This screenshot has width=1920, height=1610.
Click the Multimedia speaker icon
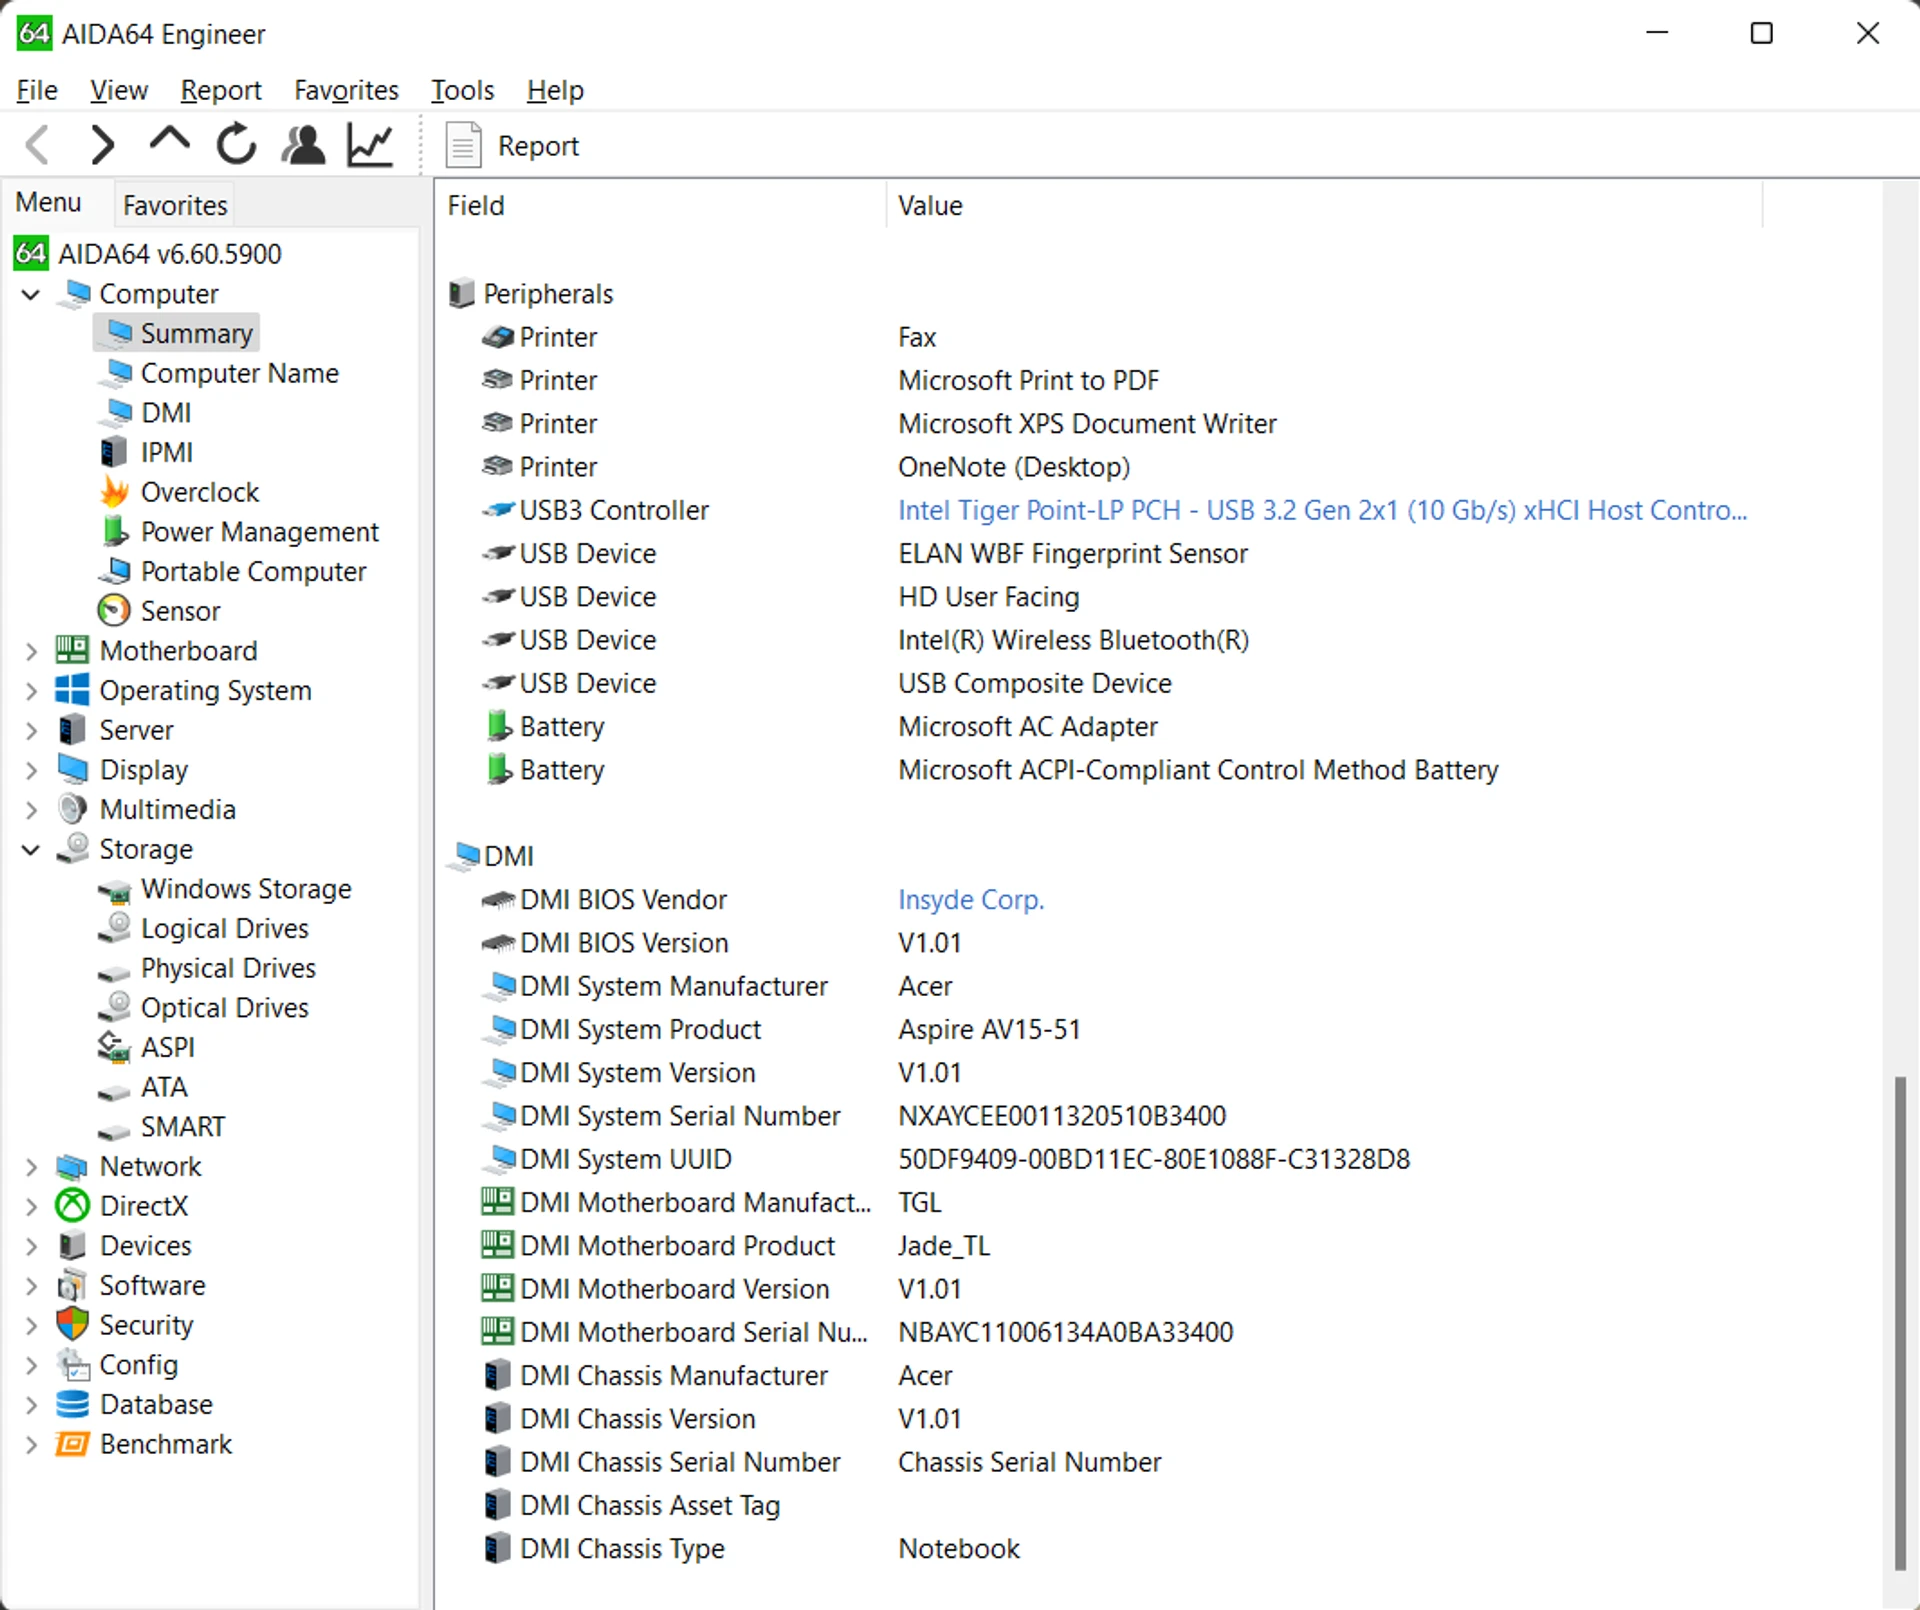click(72, 809)
